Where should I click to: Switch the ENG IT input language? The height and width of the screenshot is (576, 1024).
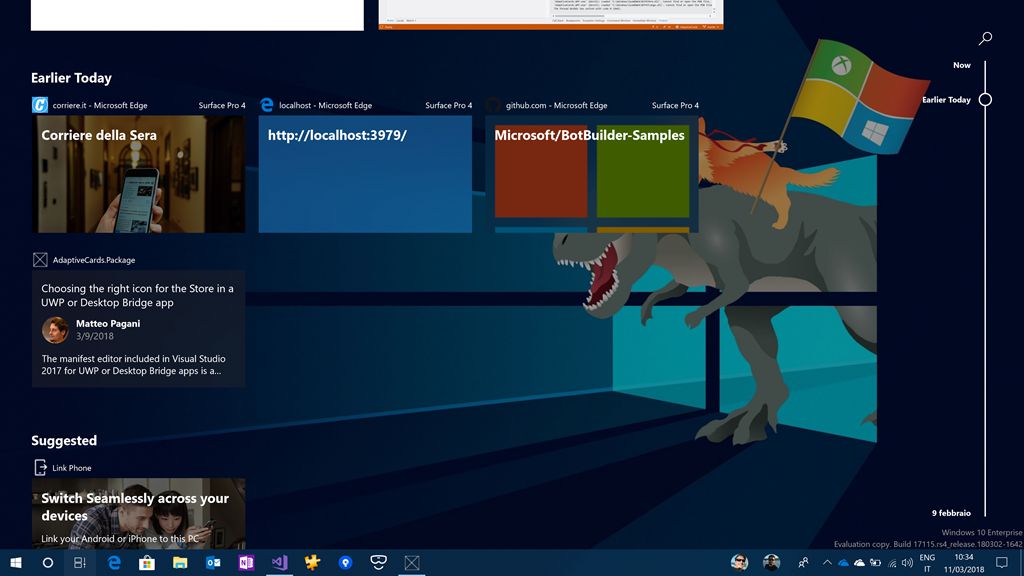tap(927, 563)
